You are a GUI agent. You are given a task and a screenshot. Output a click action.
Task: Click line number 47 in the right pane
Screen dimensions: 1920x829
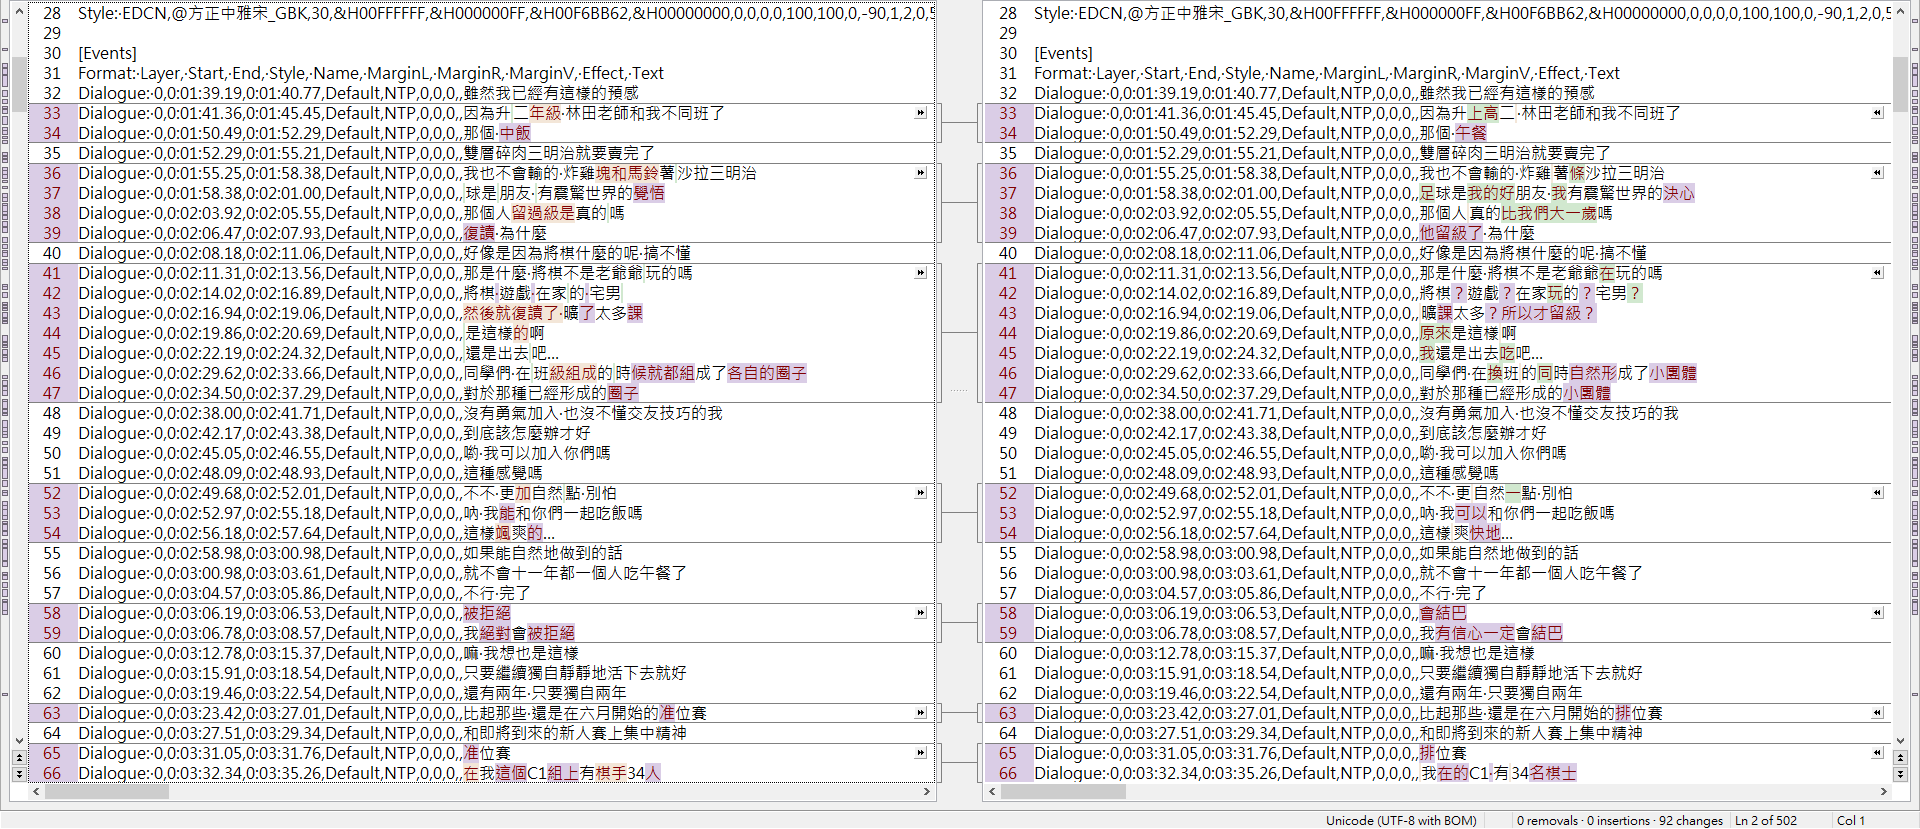1008,393
